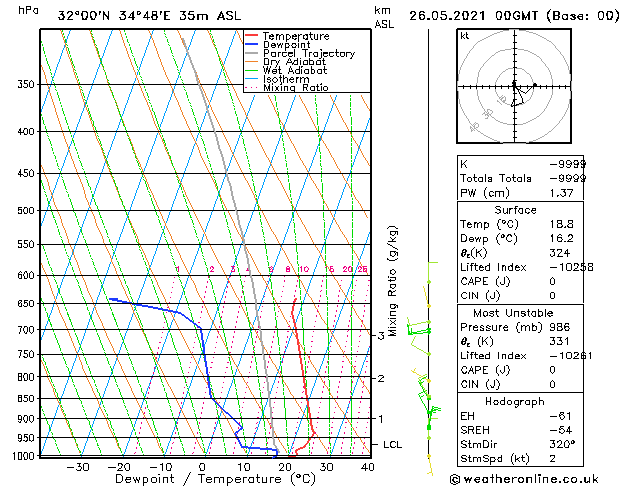Select the '450' pressure level label
This screenshot has height=486, width=629.
coord(26,173)
